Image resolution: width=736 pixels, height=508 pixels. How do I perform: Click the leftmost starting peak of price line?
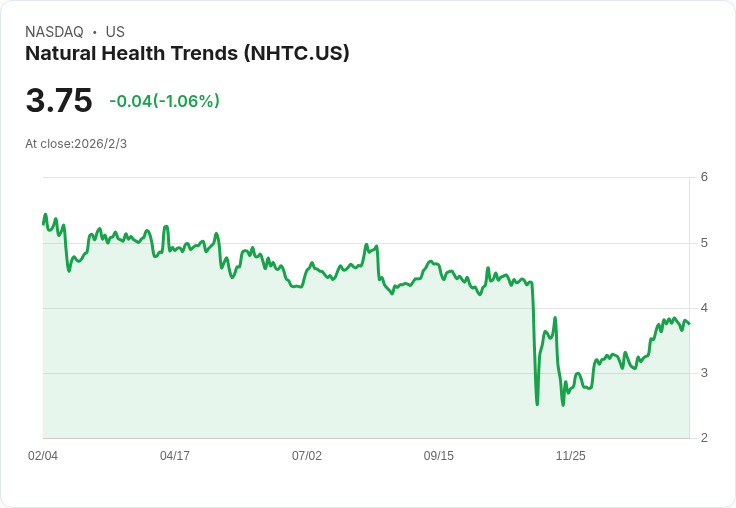click(45, 215)
